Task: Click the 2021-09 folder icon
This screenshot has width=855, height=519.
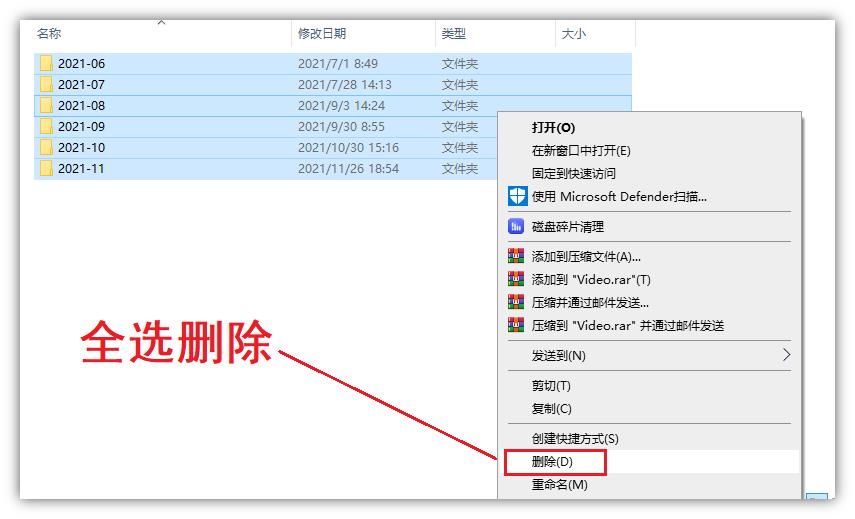Action: coord(46,126)
